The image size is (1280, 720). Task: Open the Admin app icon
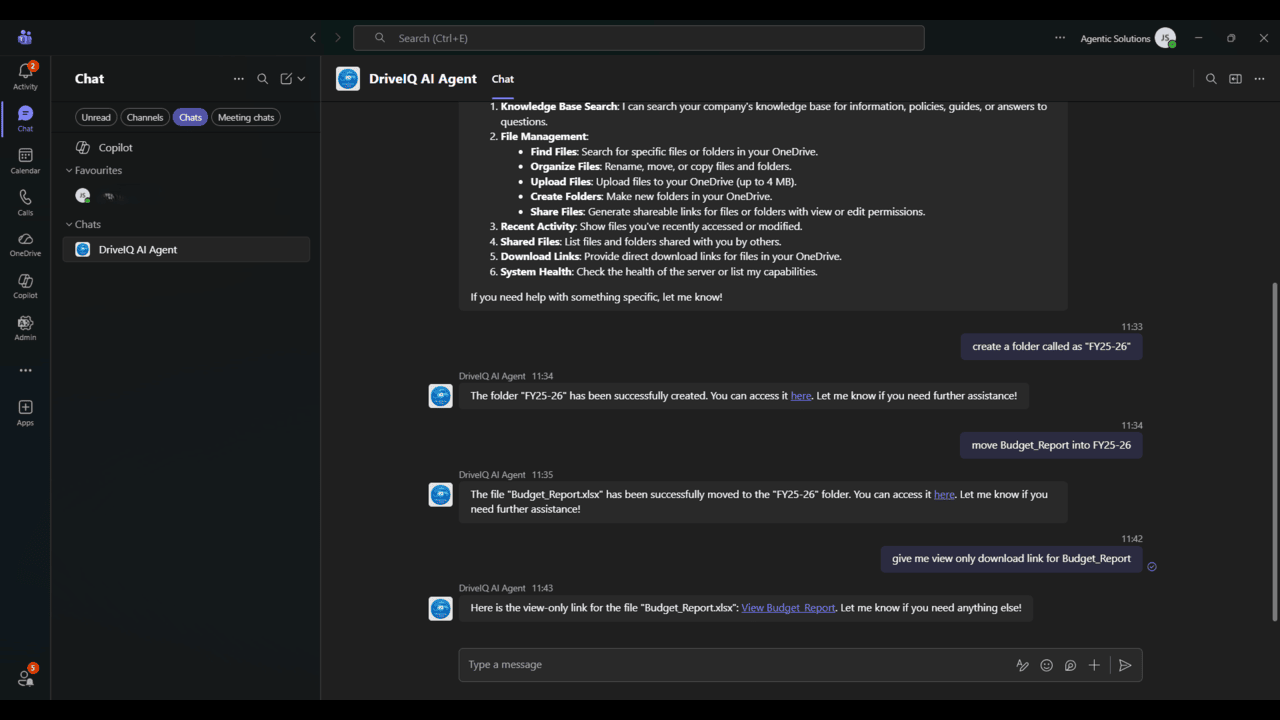tap(25, 328)
